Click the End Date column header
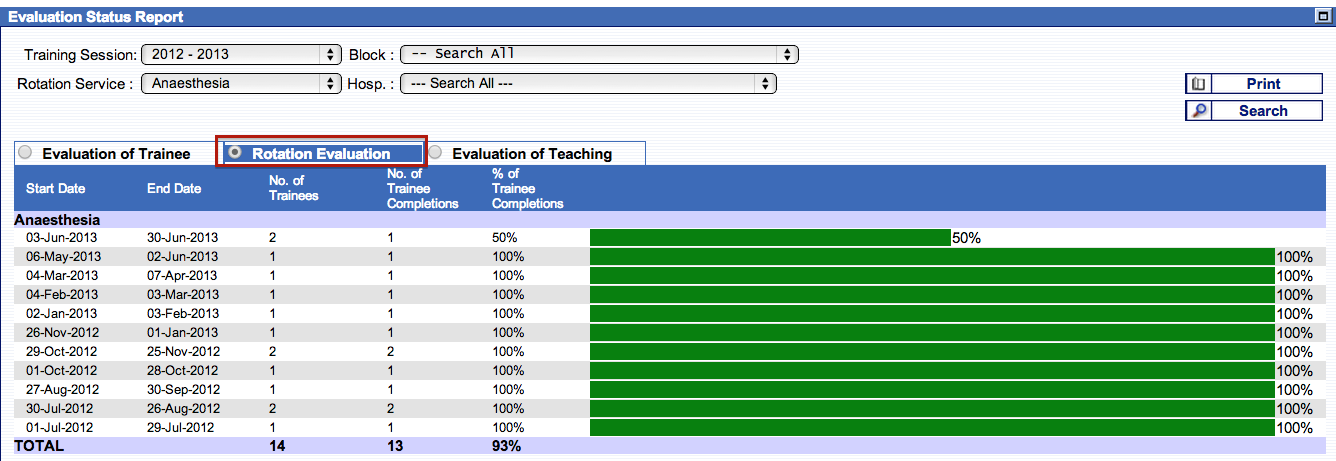 pos(174,188)
